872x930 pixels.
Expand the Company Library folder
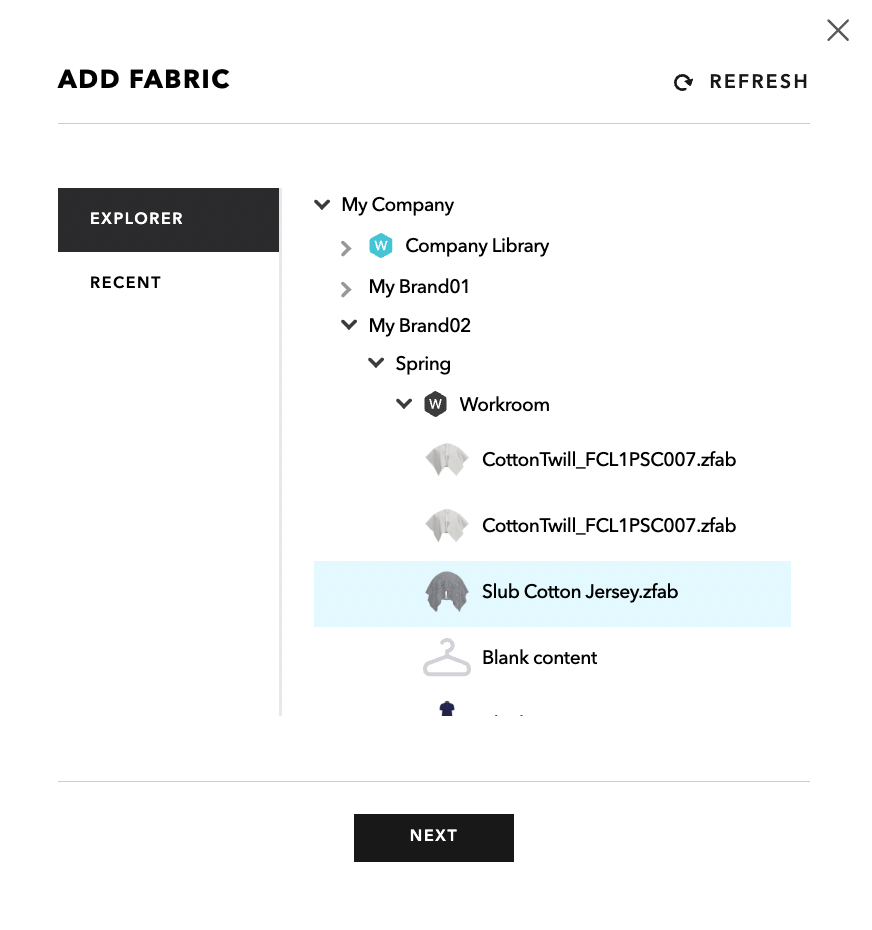[x=346, y=248]
